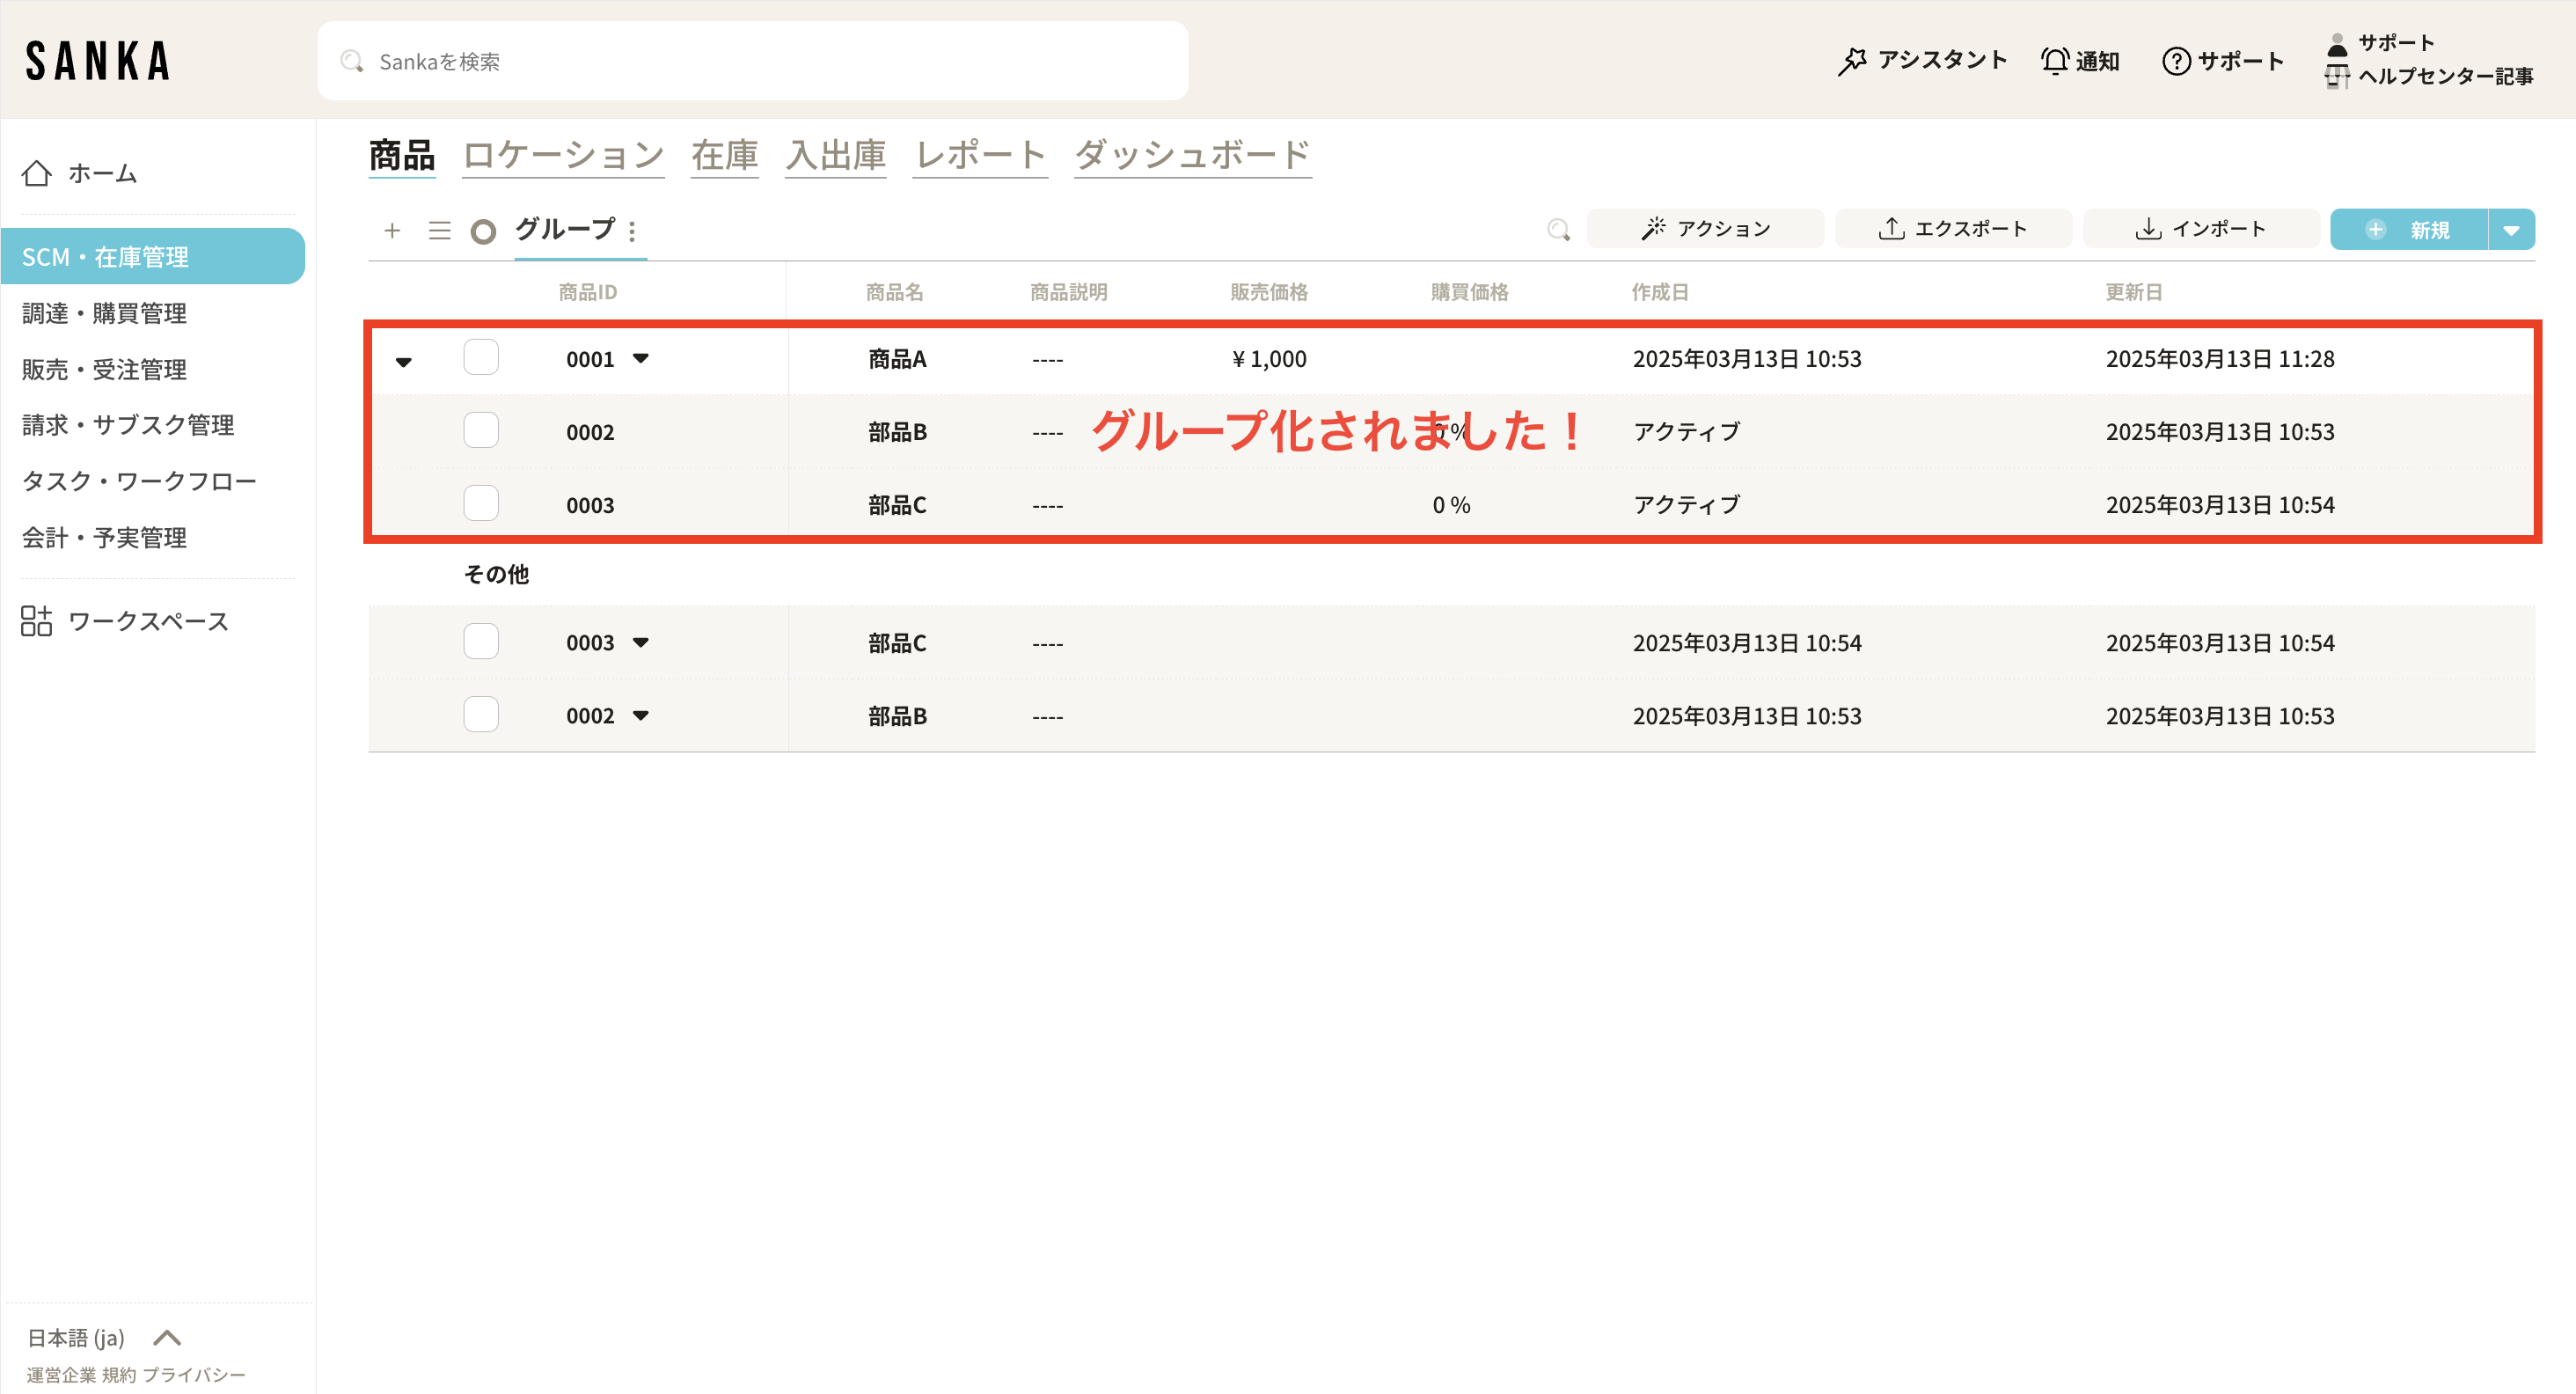Open 調達・購買管理 in the sidebar
Screen dimensions: 2576x1394
pyautogui.click(x=105, y=313)
